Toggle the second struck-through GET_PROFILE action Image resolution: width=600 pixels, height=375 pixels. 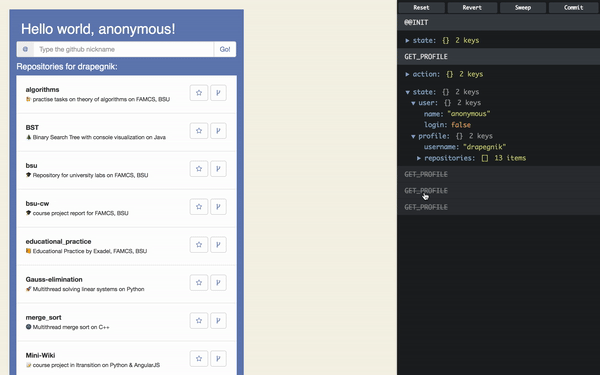click(499, 191)
